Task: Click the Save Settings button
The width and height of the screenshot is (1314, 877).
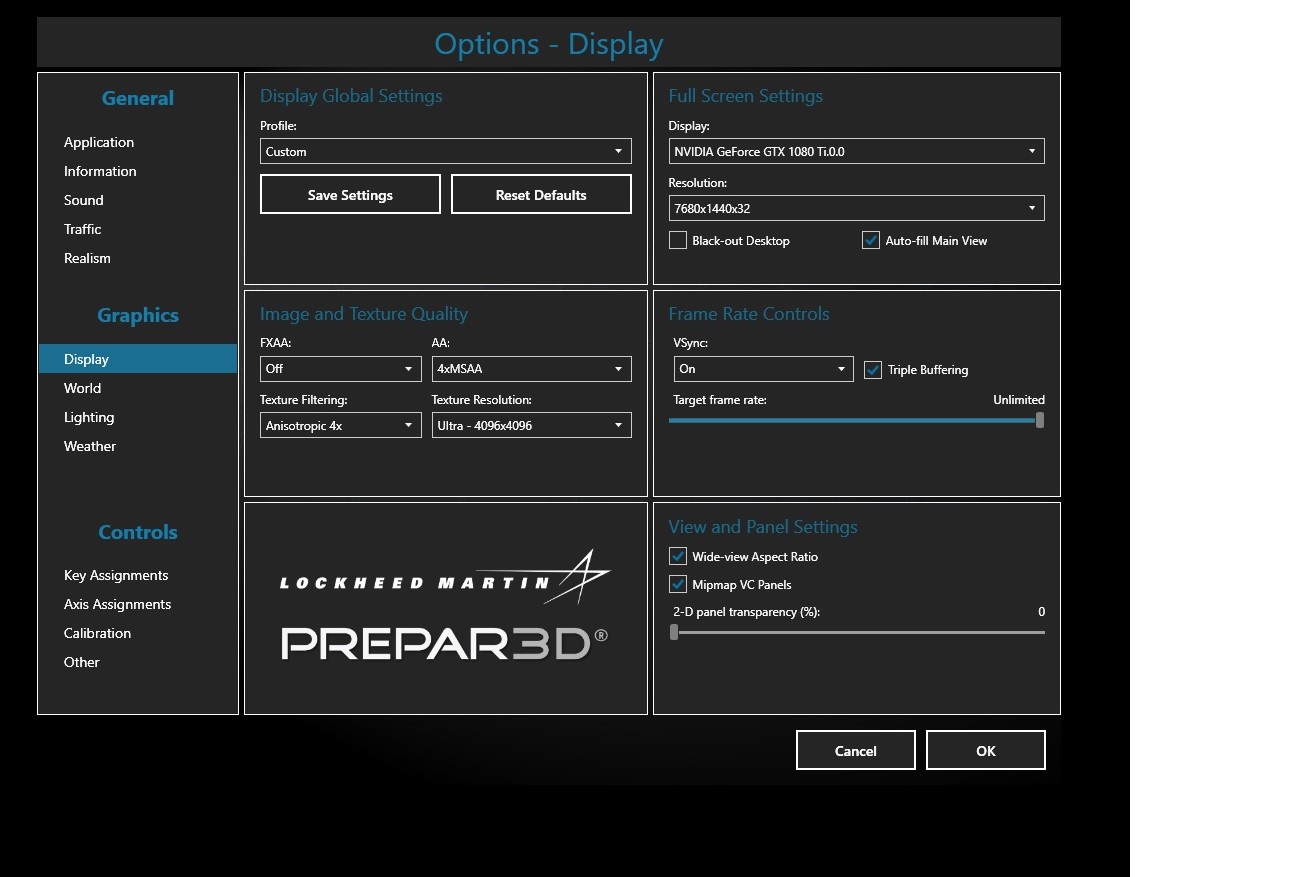Action: [350, 195]
